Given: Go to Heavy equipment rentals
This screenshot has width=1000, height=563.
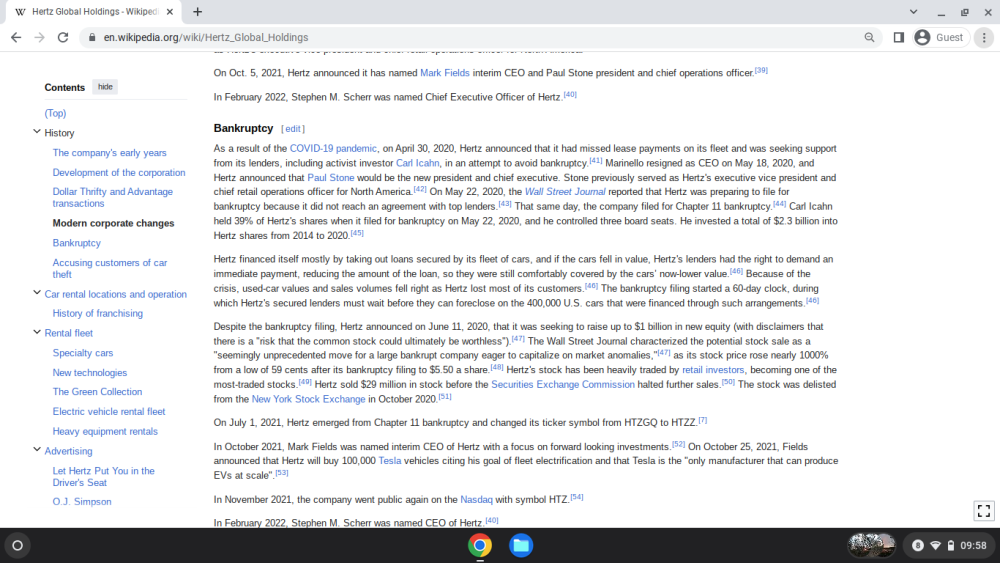Looking at the screenshot, I should pyautogui.click(x=105, y=431).
